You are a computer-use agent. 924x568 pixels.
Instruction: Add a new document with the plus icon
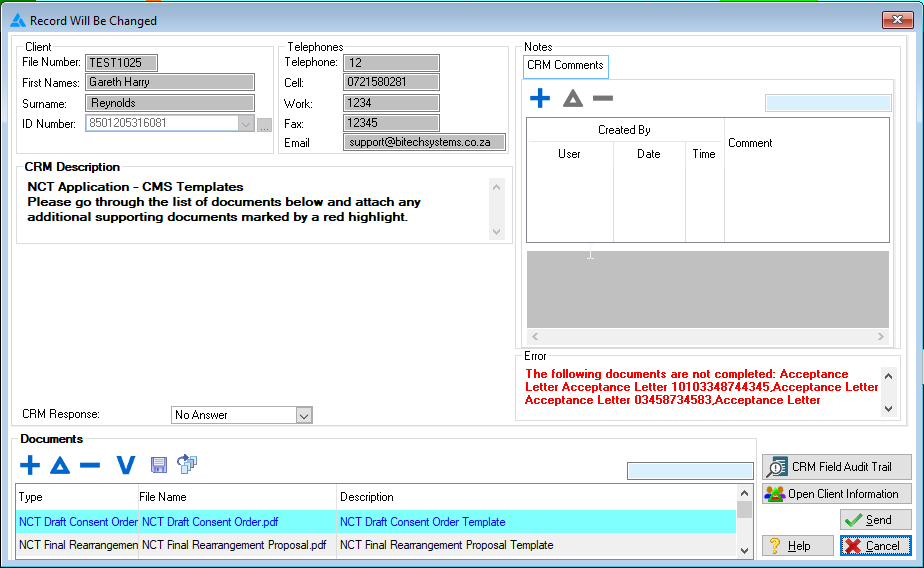[x=30, y=465]
